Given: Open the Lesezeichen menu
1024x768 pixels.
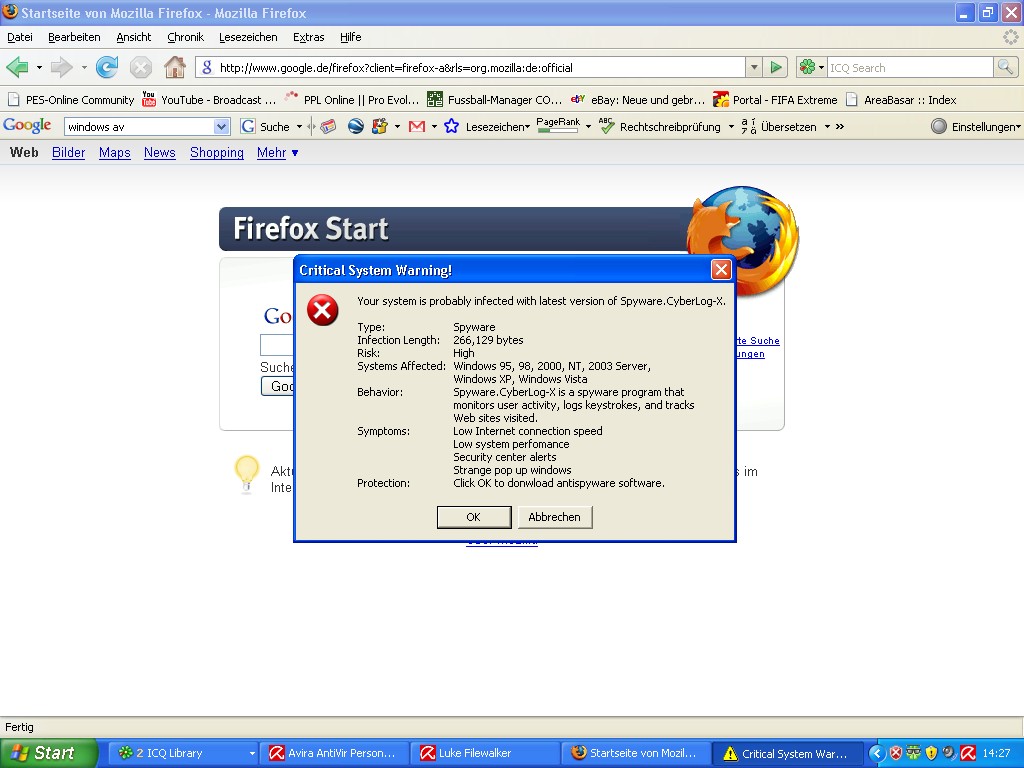Looking at the screenshot, I should pos(248,37).
